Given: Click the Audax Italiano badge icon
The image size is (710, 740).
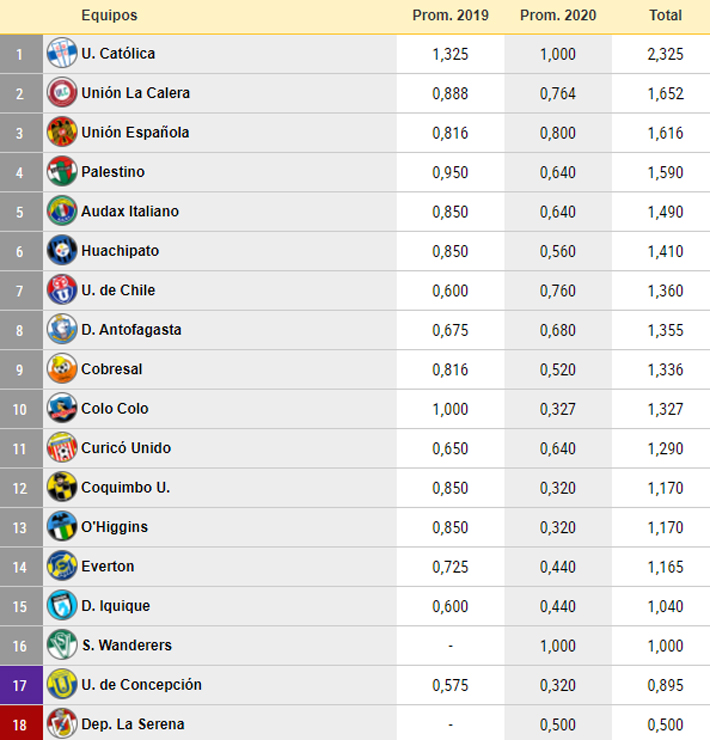Looking at the screenshot, I should click(x=62, y=212).
